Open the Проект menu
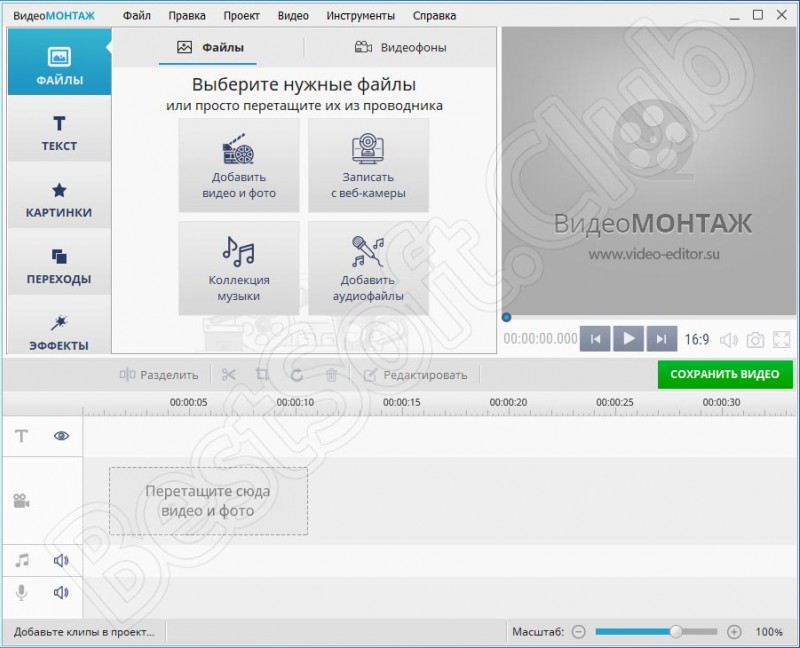 click(241, 16)
